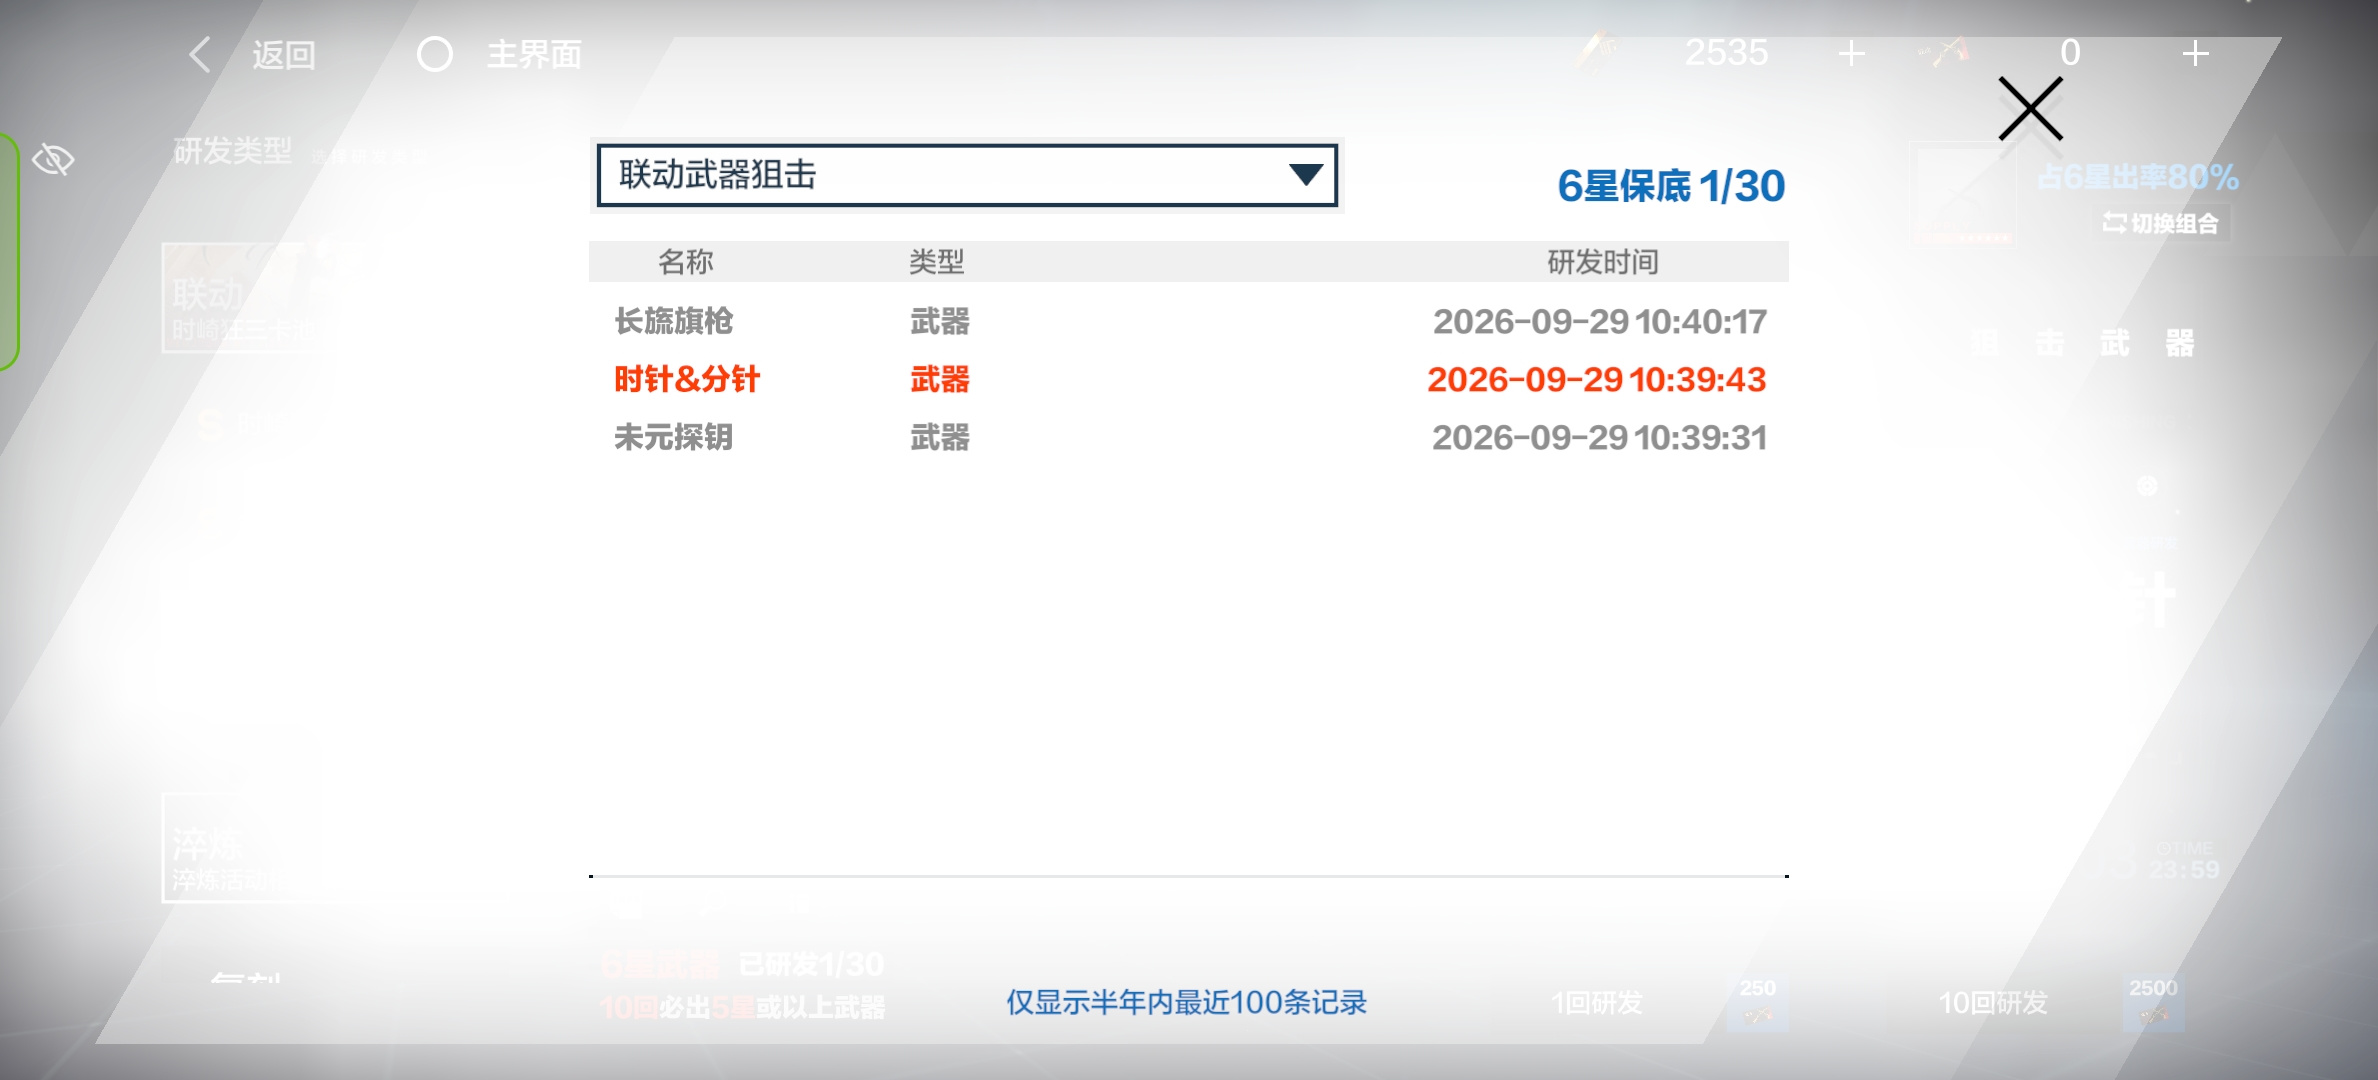Toggle the hide-UI eye icon
Screen dimensions: 2378x1080
coord(53,159)
